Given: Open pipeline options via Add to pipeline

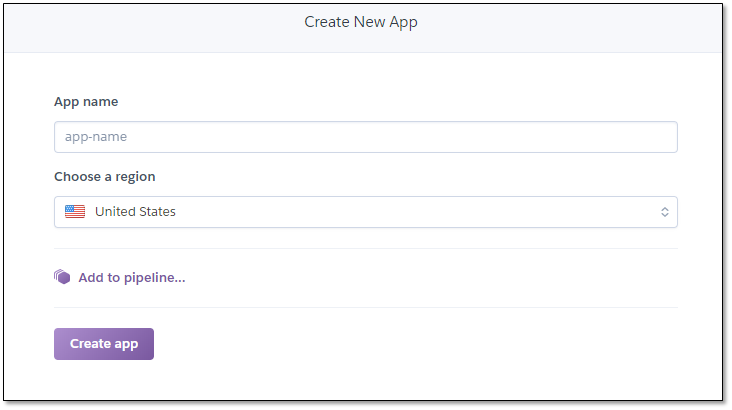Looking at the screenshot, I should [x=132, y=277].
